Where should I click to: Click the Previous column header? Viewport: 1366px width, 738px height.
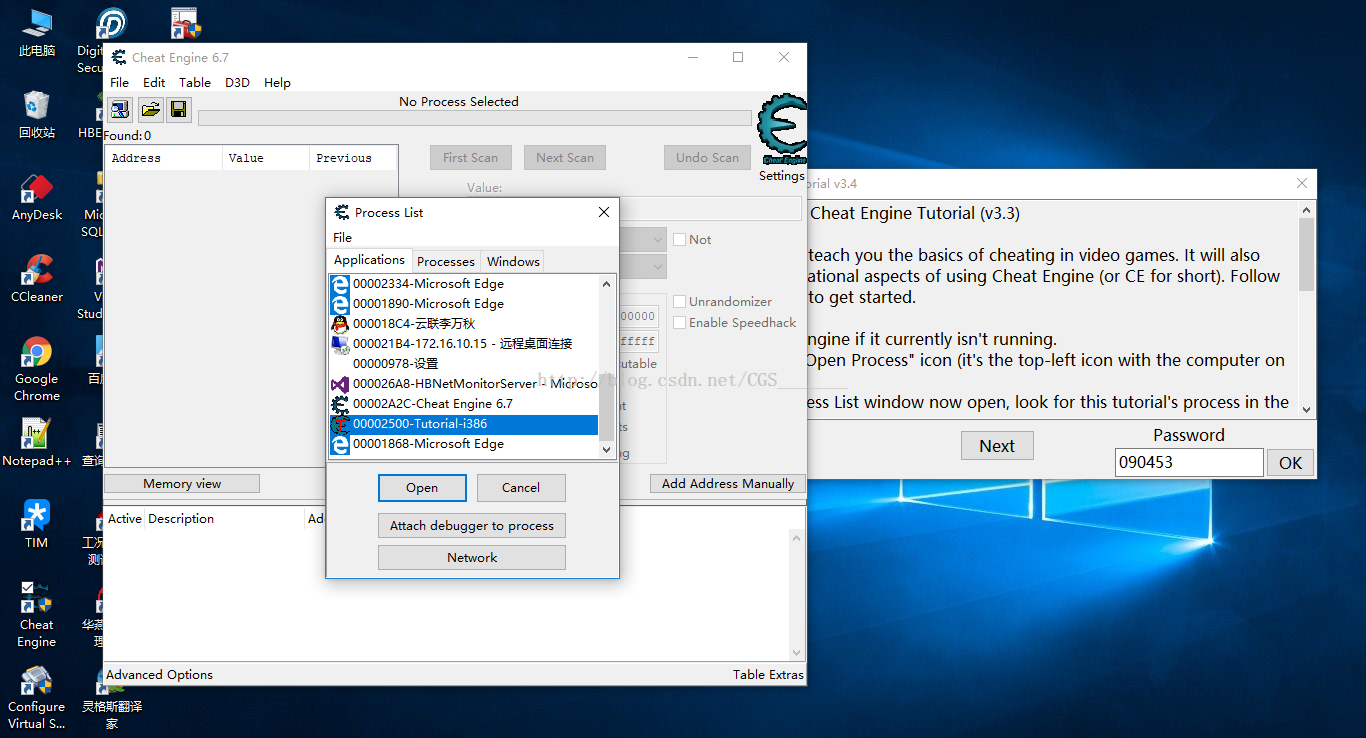tap(353, 158)
